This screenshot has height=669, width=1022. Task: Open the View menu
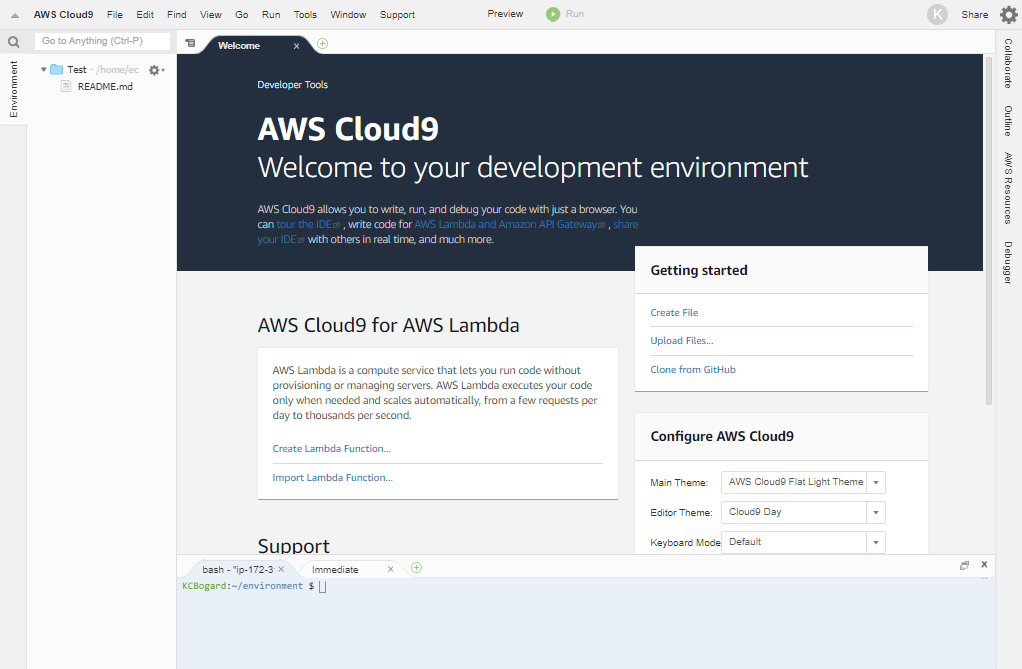pyautogui.click(x=211, y=14)
